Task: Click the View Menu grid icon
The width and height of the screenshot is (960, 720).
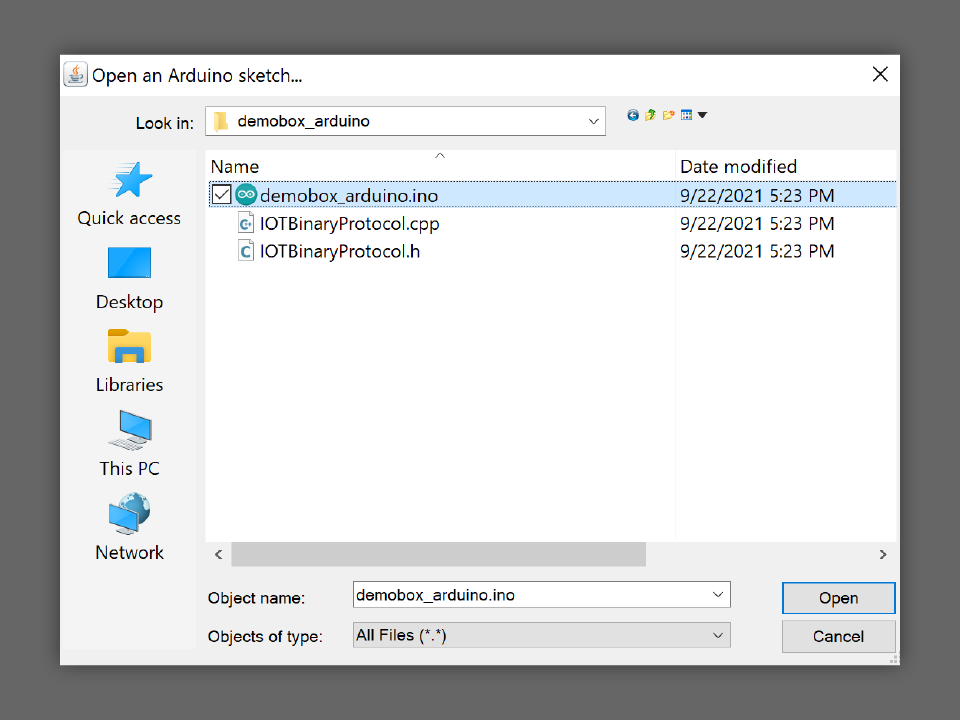Action: (x=688, y=115)
